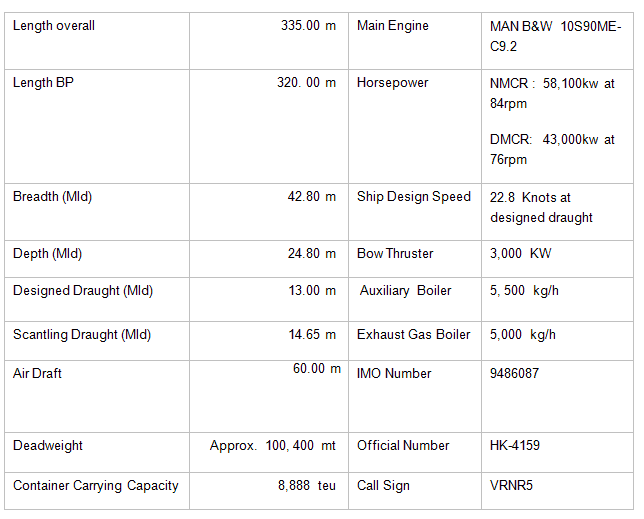
Task: Click the "Designed Draught (Mld)" label
Action: point(83,291)
